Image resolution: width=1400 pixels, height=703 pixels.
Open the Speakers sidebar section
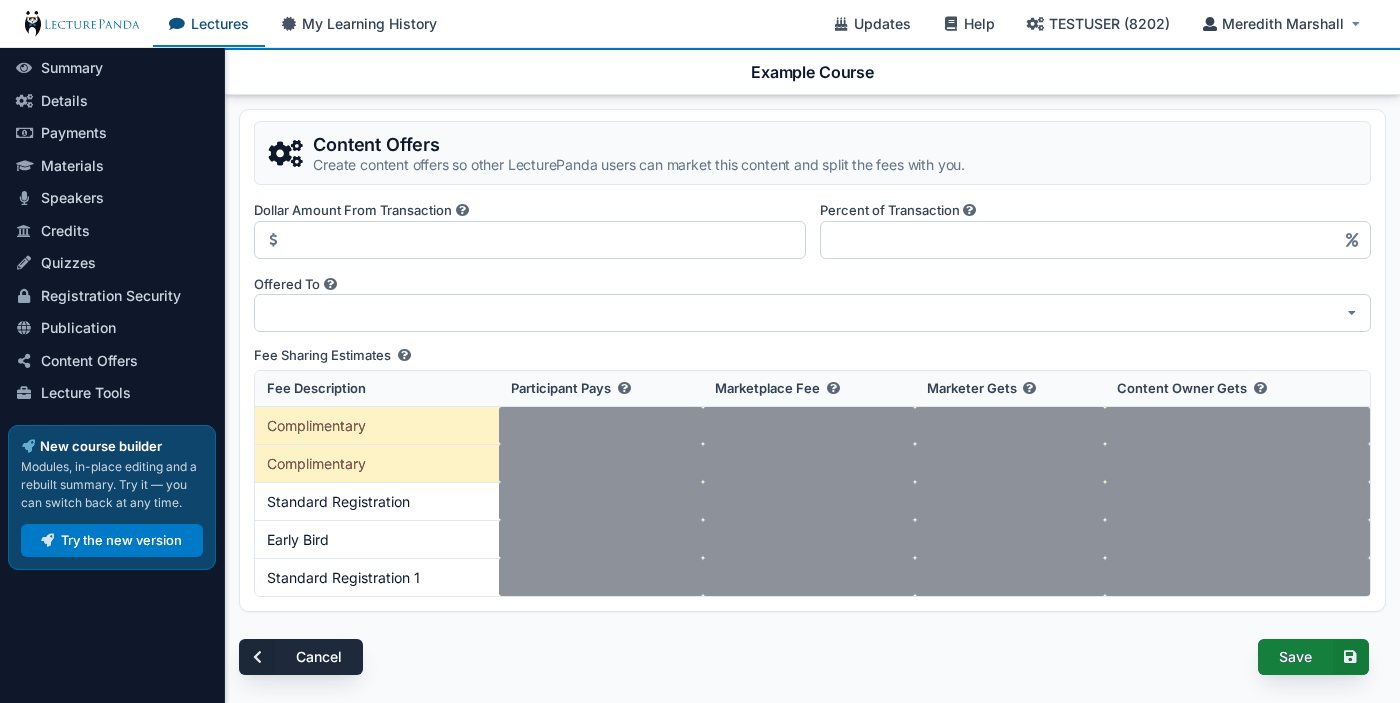point(112,198)
